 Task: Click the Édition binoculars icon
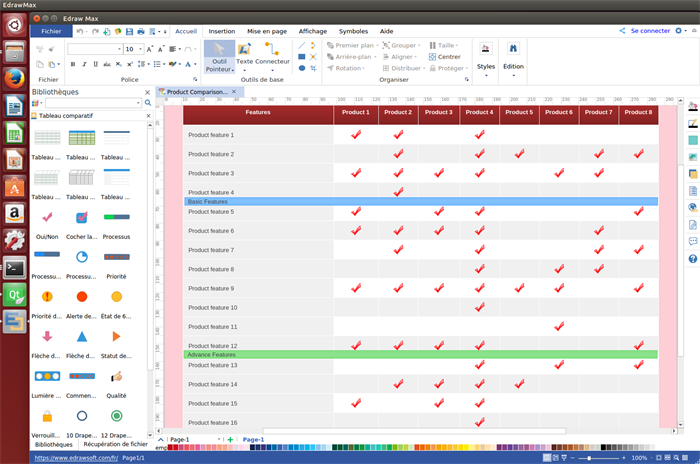pos(513,50)
